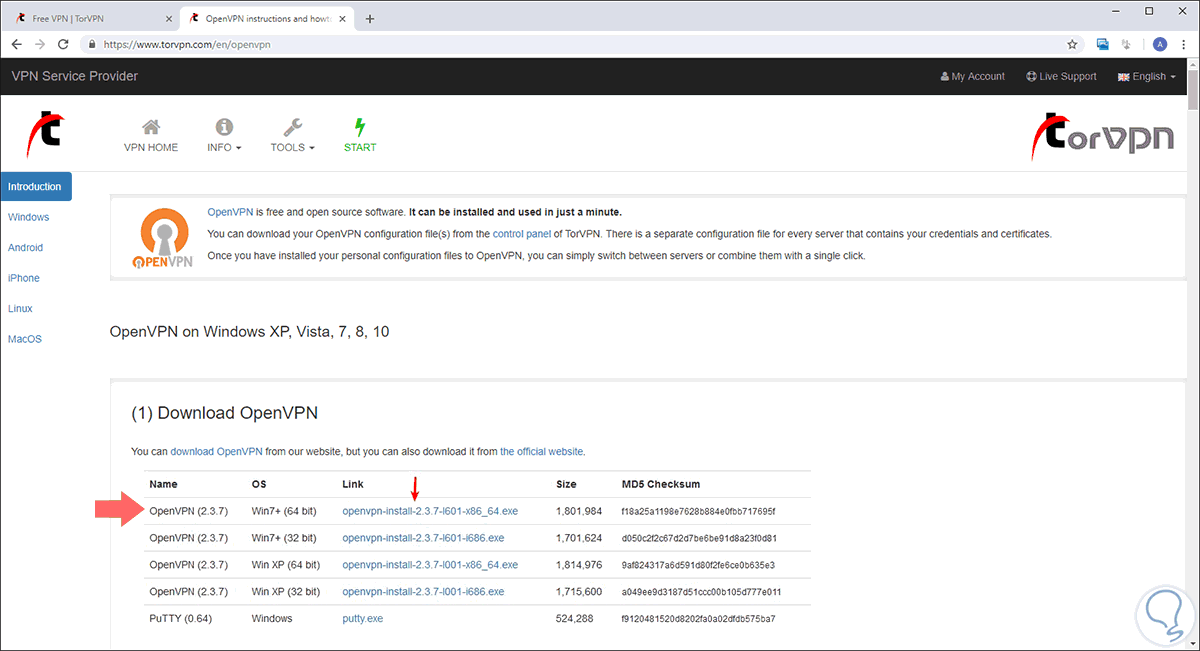
Task: Click the greyed-out extension icon in toolbar
Action: click(1128, 44)
